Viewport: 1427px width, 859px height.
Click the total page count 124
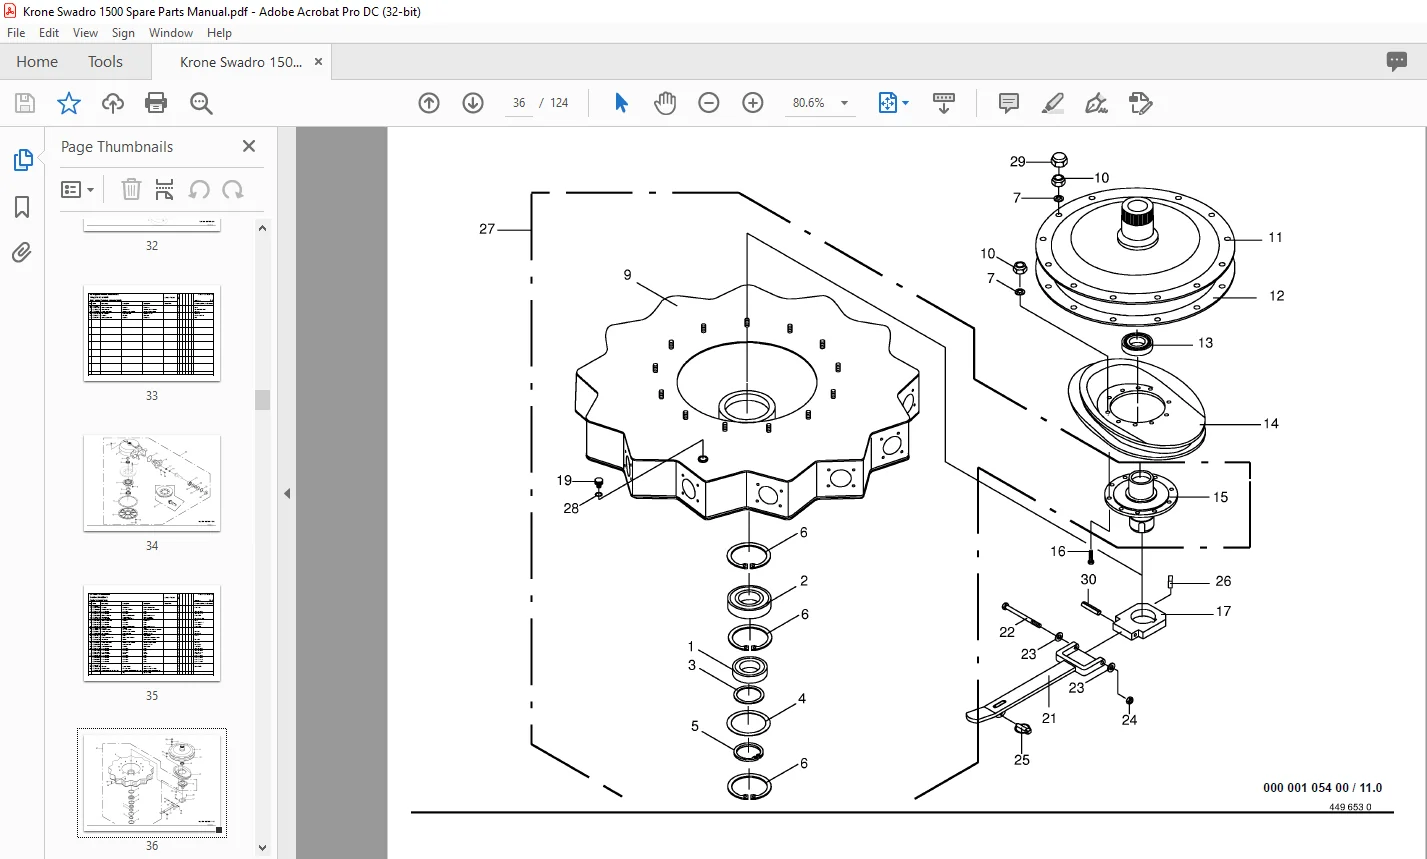[559, 103]
